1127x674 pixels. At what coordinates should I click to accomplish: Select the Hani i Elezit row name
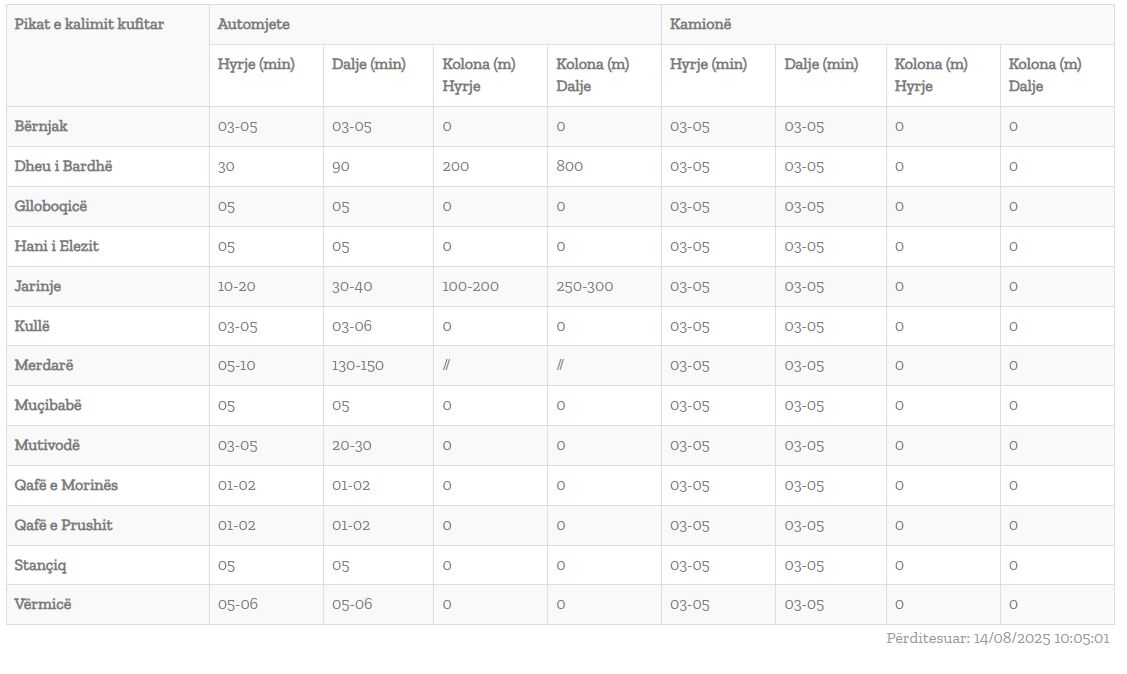(x=57, y=246)
